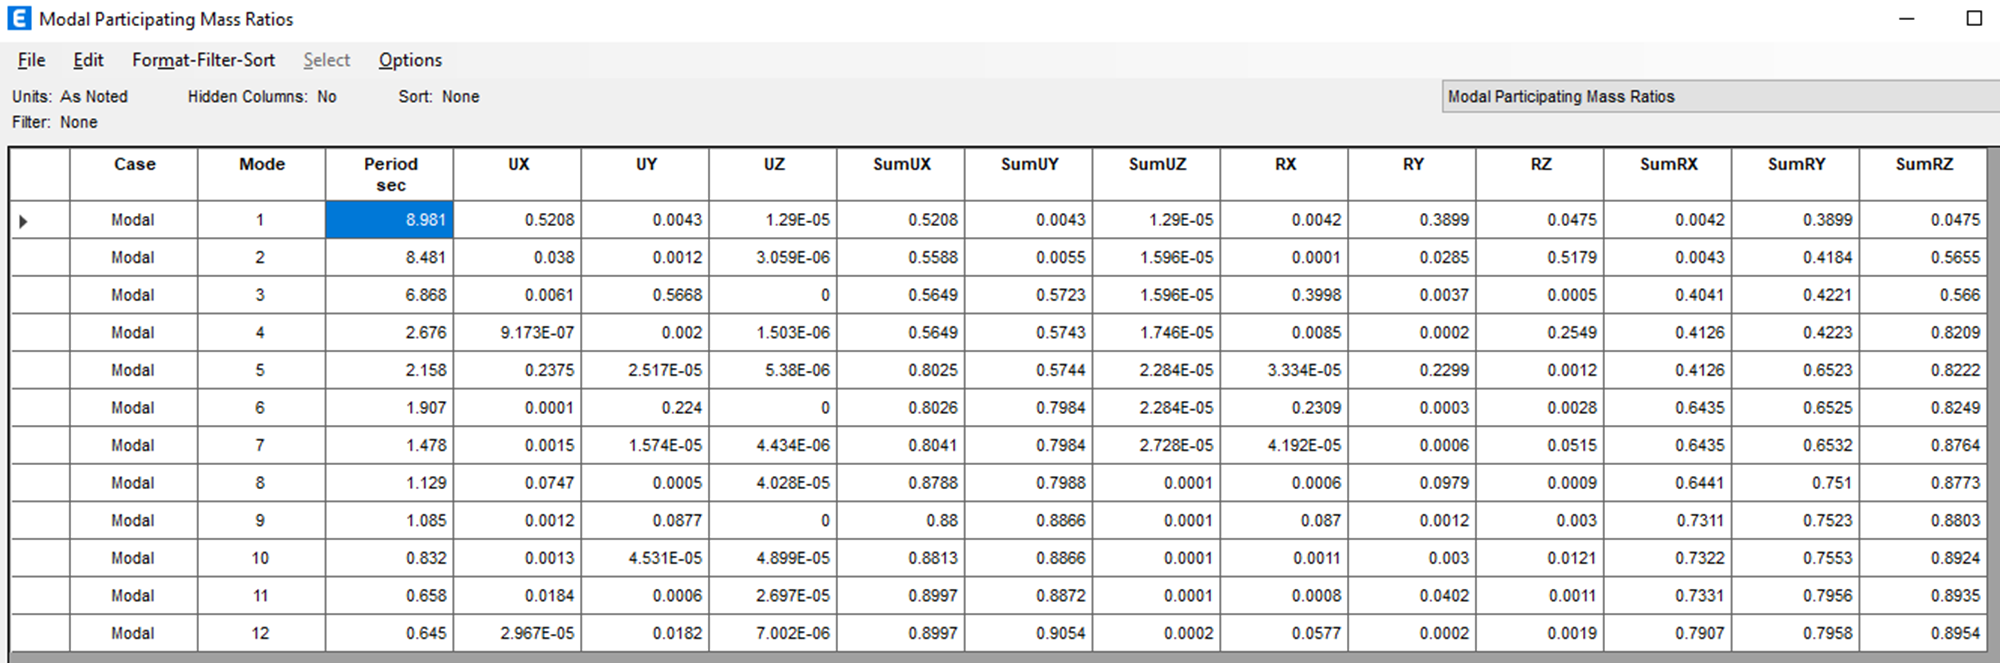The height and width of the screenshot is (663, 2000).
Task: Select the UX cell 0.0747 in Mode 8
Action: pos(517,483)
